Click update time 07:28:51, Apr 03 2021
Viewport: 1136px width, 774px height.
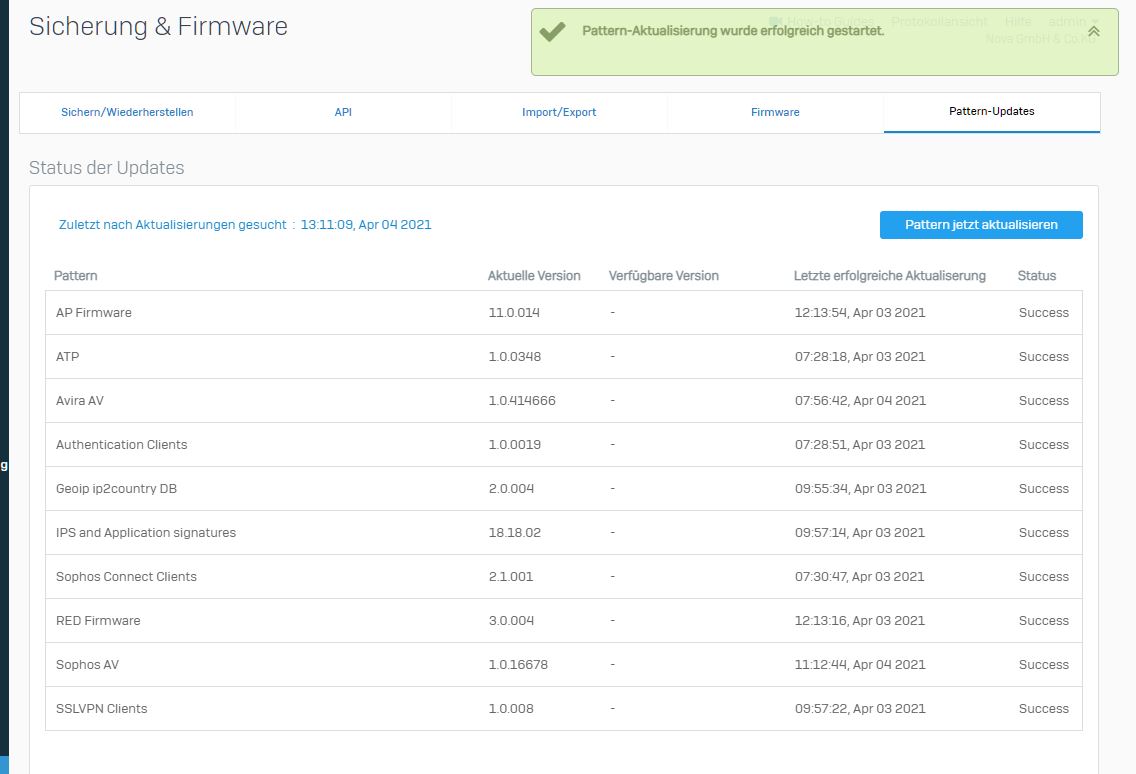[860, 444]
